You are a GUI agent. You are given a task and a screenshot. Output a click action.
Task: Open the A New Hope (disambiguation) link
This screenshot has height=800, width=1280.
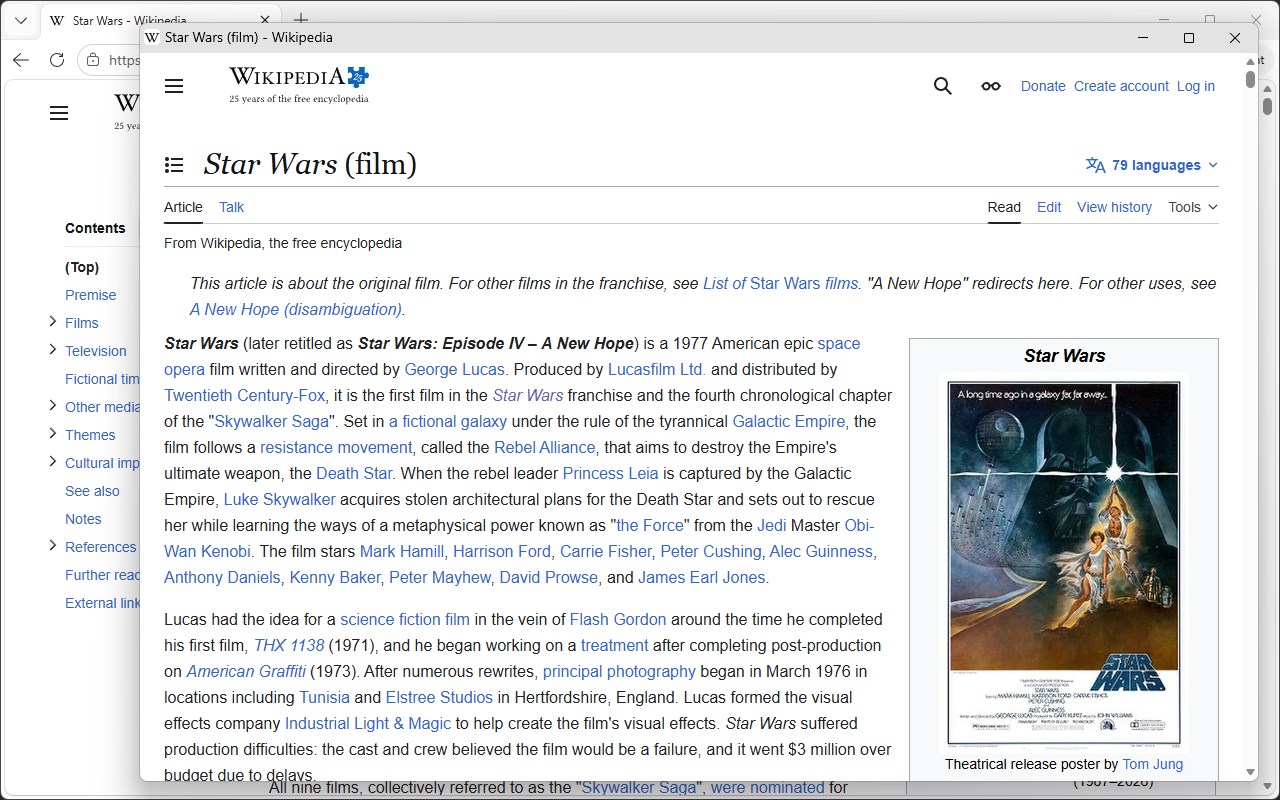[296, 309]
